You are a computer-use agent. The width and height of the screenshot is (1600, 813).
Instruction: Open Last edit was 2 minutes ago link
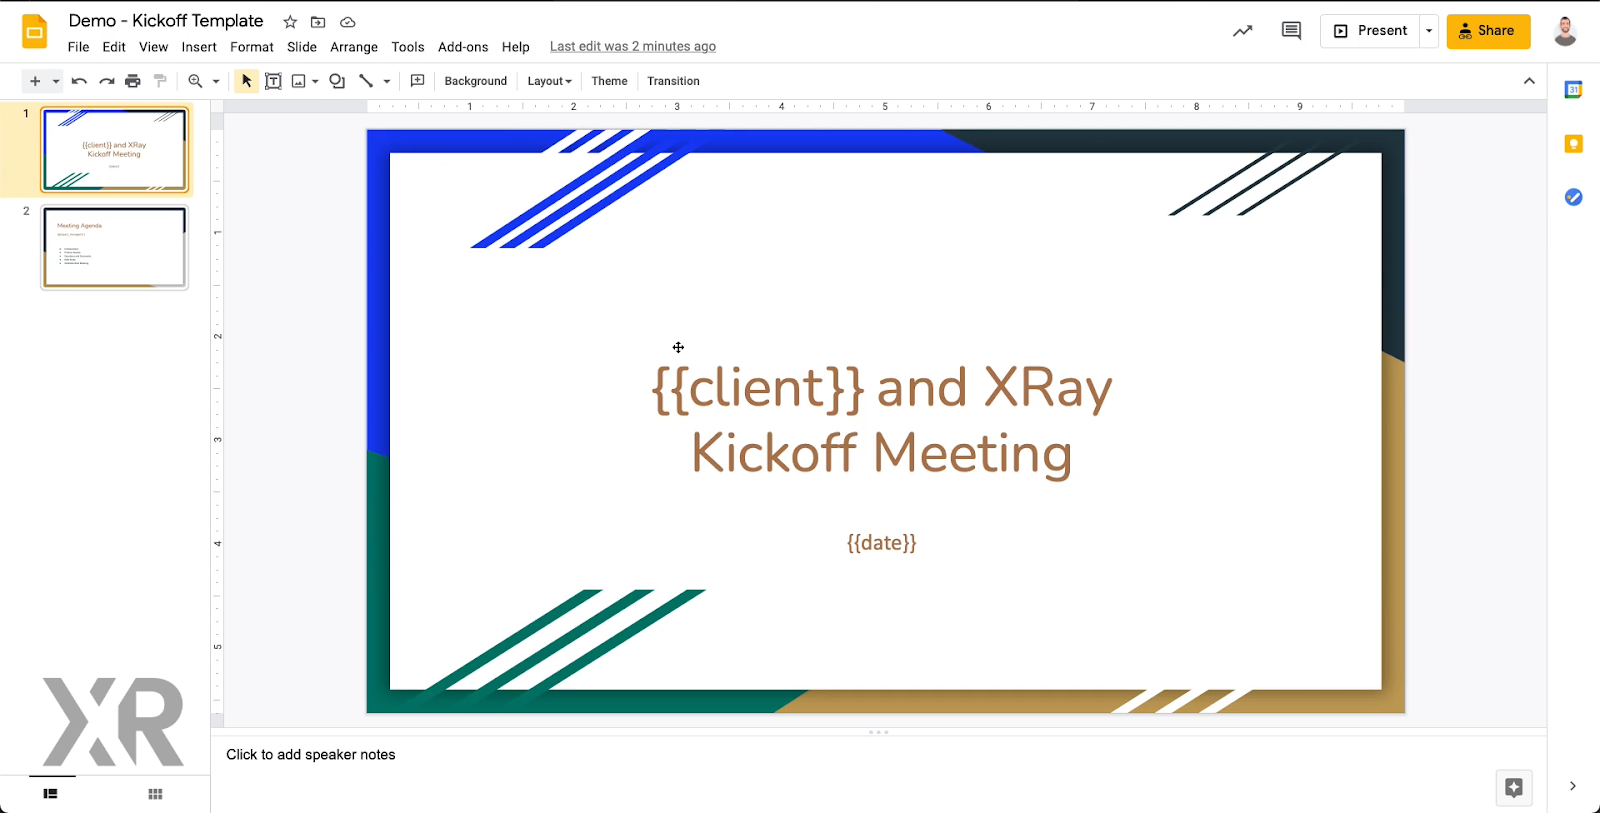tap(633, 47)
